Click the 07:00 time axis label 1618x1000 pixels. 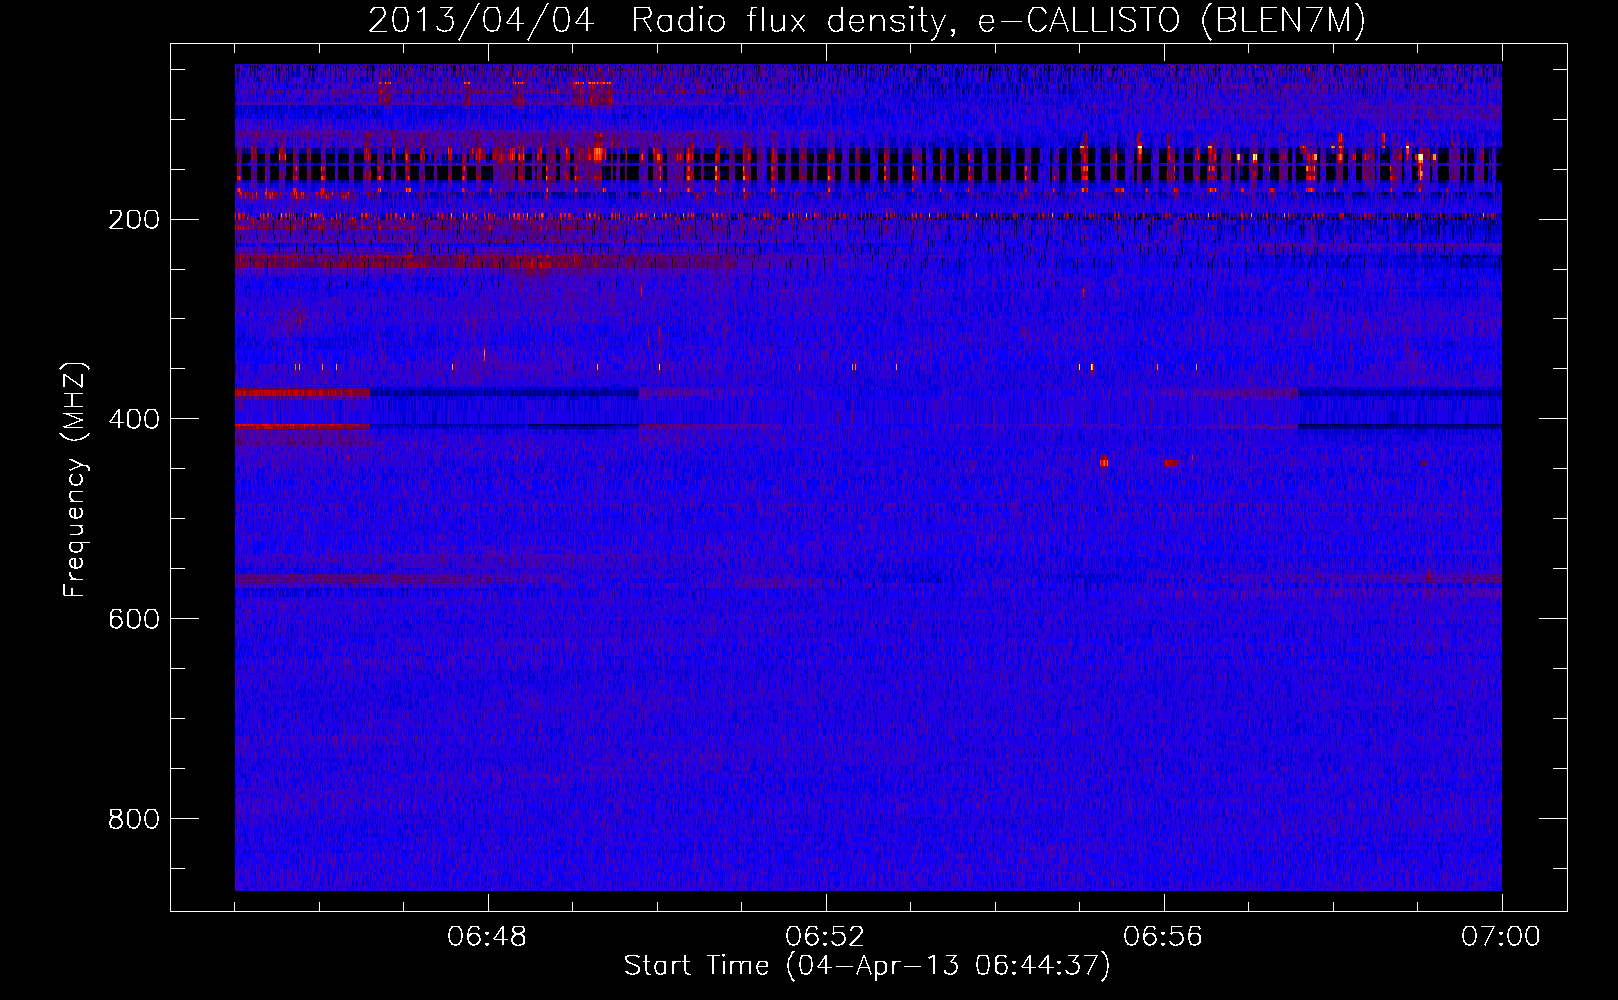pyautogui.click(x=1501, y=937)
